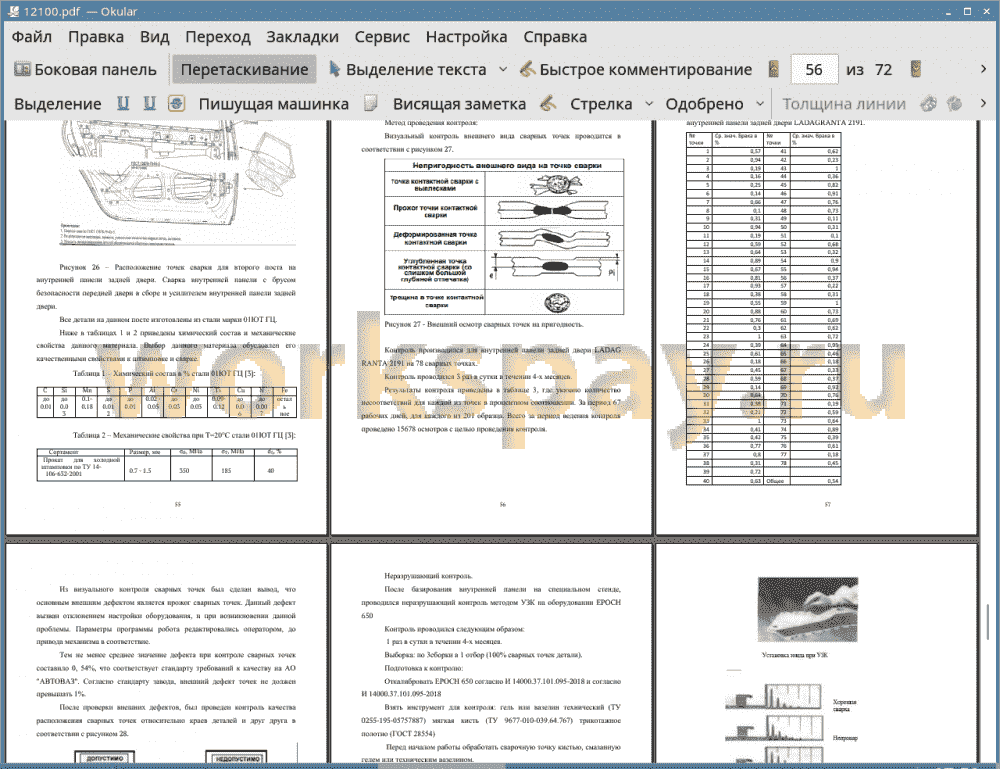The image size is (1000, 769).
Task: Open the Файл menu
Action: point(31,37)
